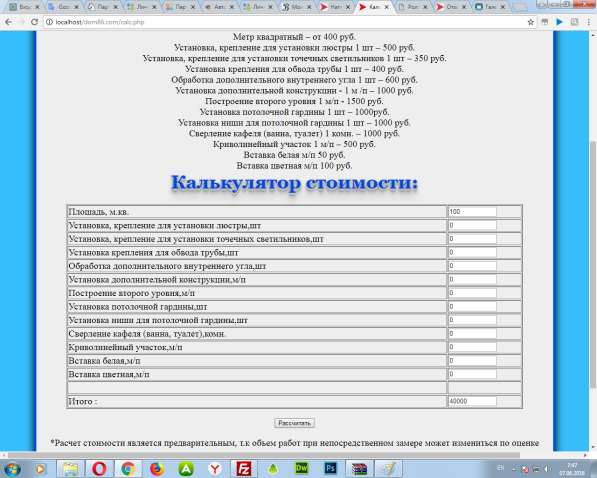
Task: Click the Вставка белая field
Action: (472, 361)
